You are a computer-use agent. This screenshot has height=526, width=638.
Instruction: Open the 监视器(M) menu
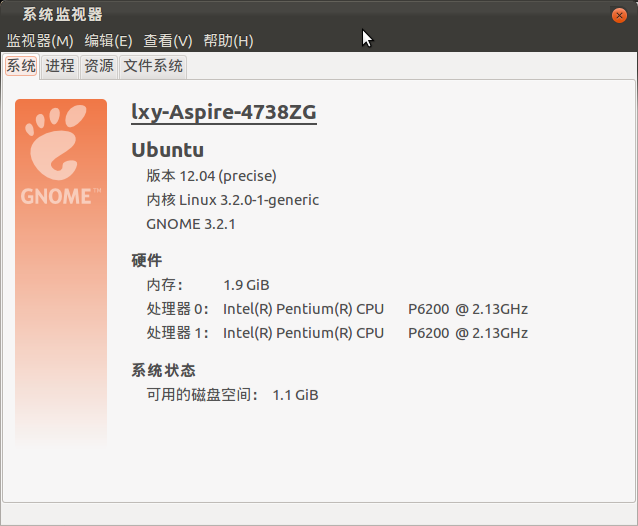pyautogui.click(x=40, y=41)
